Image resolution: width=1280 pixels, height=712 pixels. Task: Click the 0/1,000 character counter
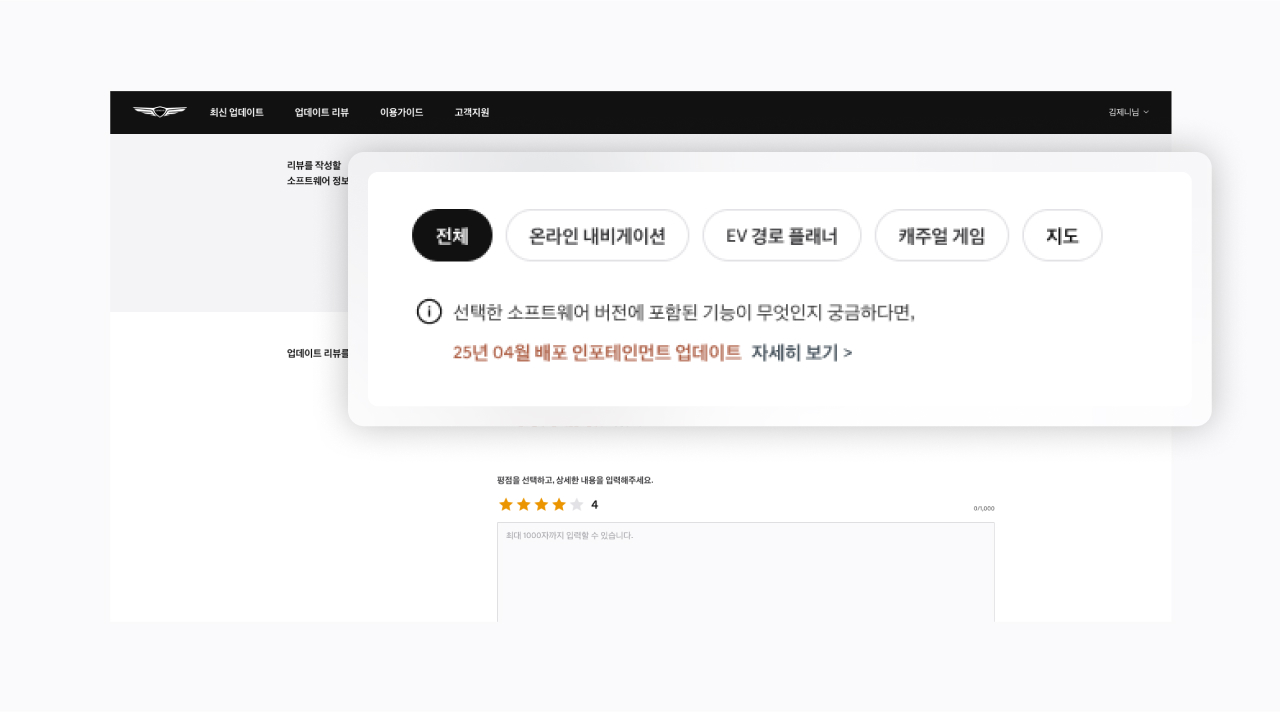[984, 509]
